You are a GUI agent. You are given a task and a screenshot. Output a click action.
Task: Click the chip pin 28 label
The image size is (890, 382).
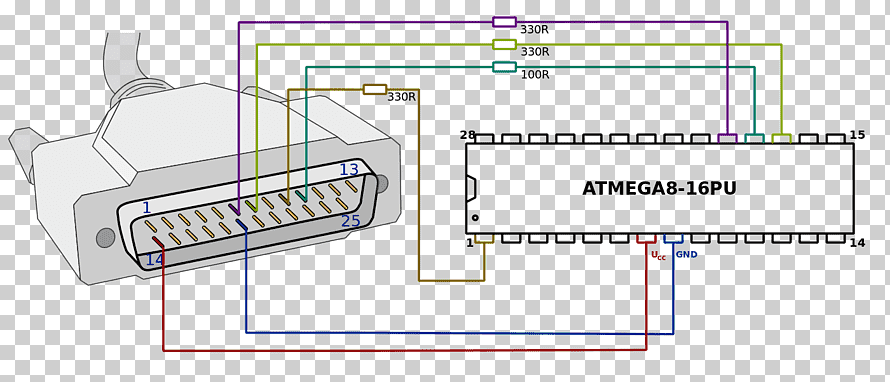(x=467, y=135)
